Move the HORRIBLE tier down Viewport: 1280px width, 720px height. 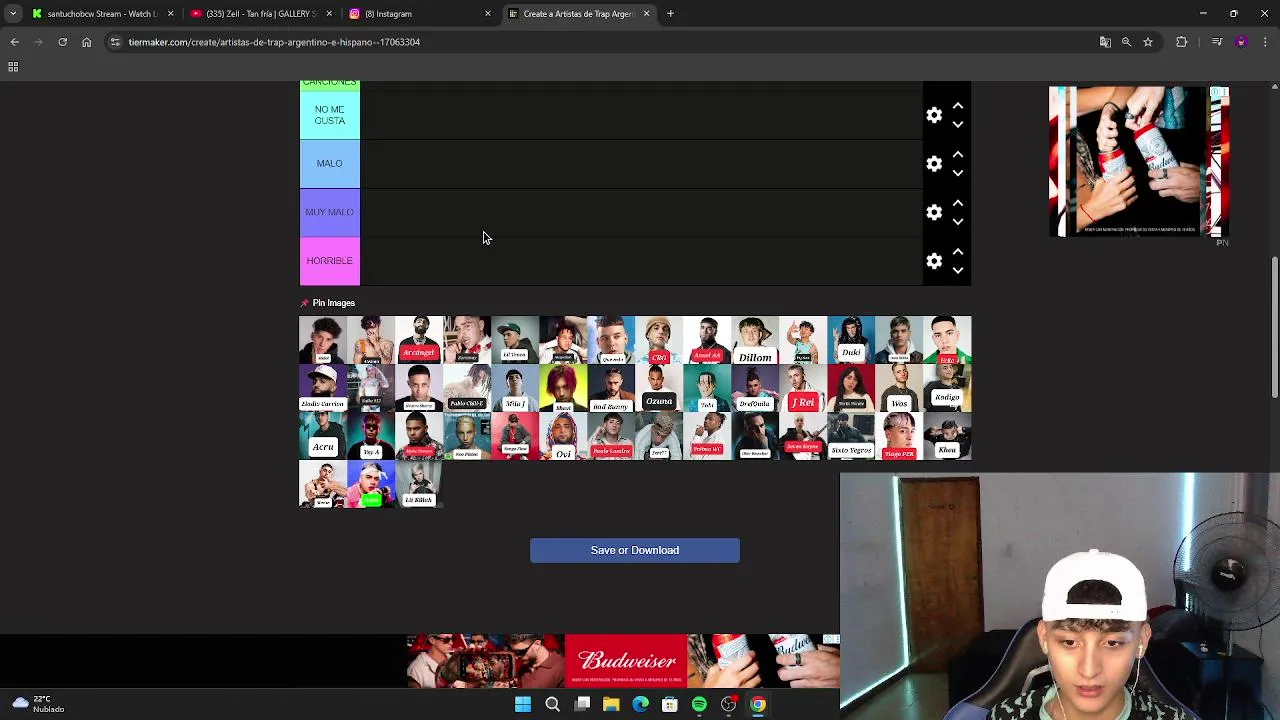(958, 271)
